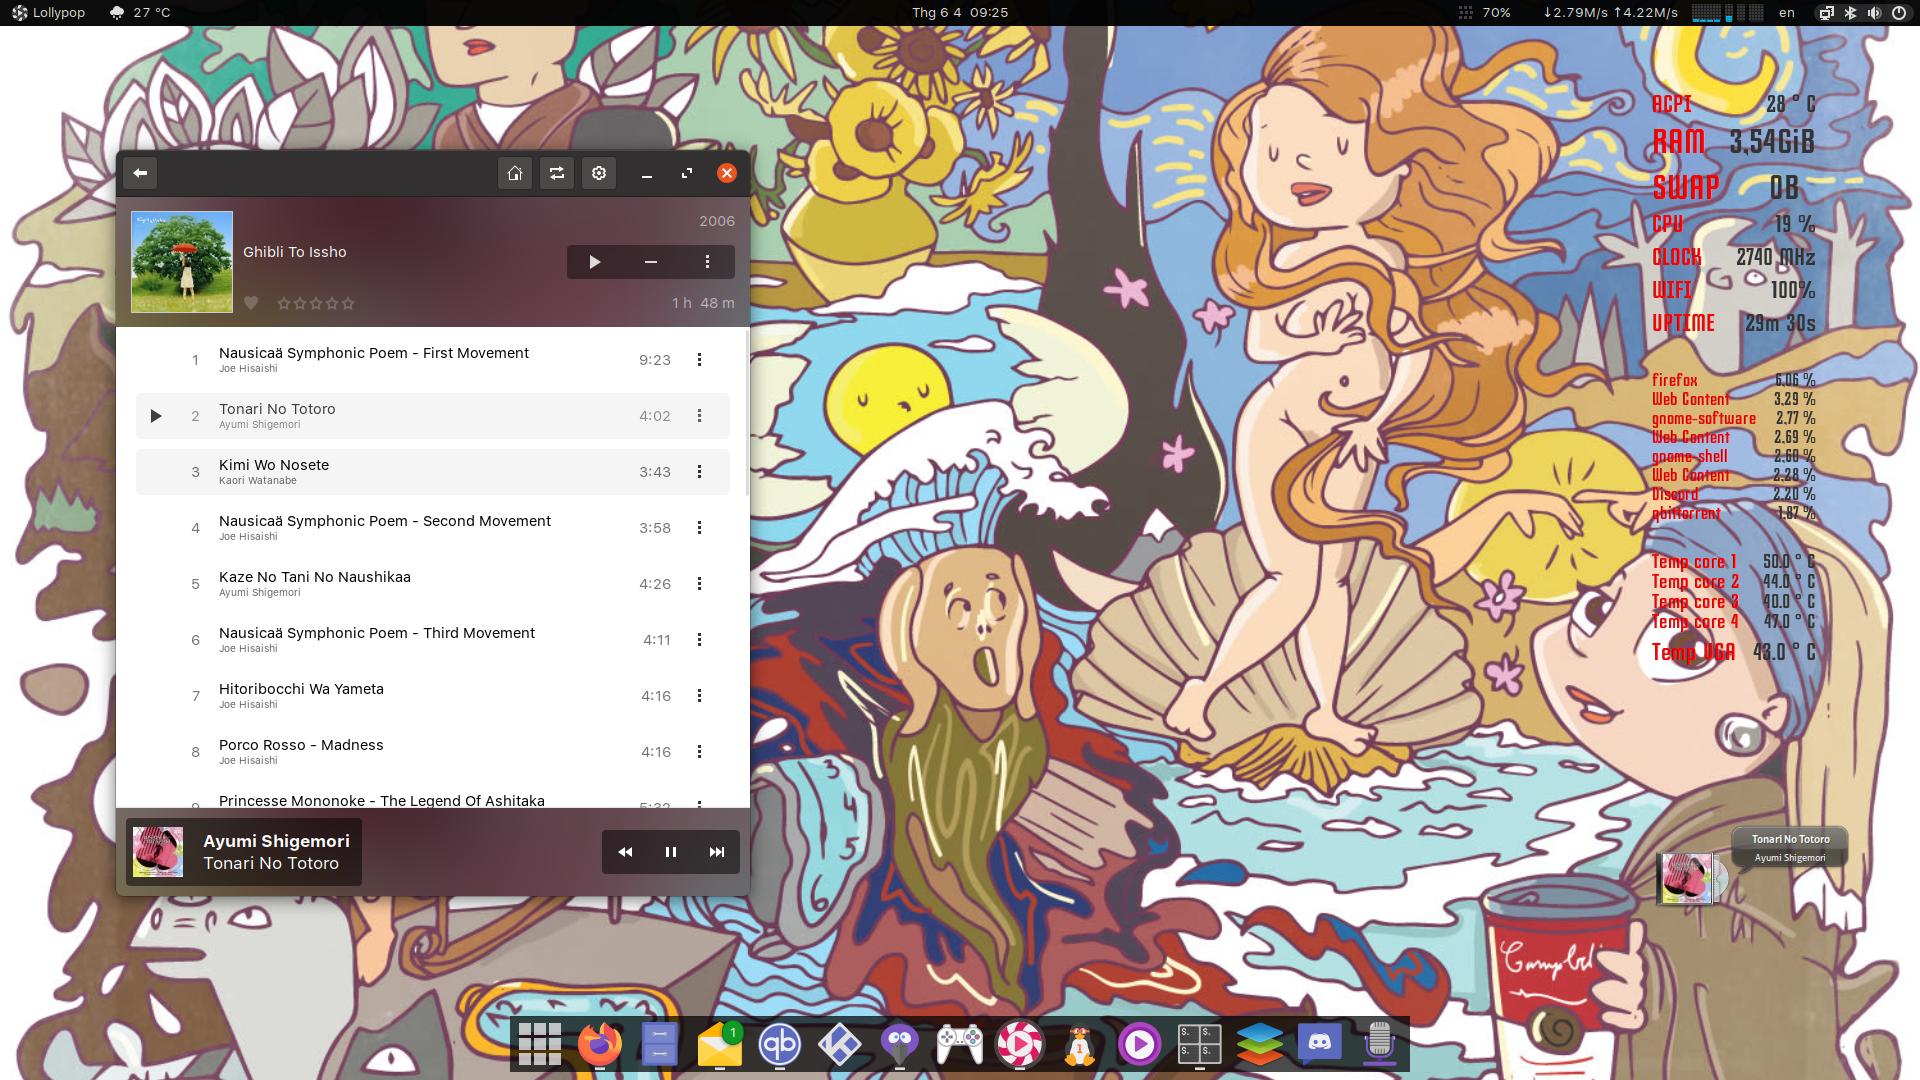Open the volume tray icon
1920x1080 pixels.
coord(1874,13)
